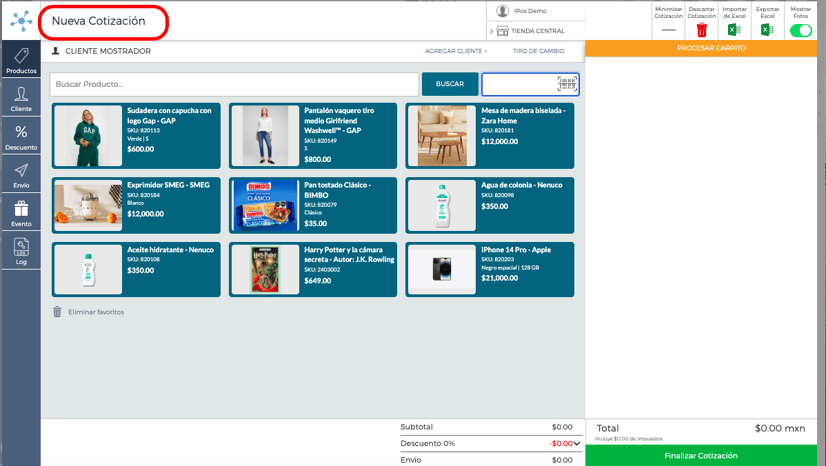Select Exprimidor SMEG product photo
Viewport: 826px width, 466px height.
pyautogui.click(x=88, y=205)
